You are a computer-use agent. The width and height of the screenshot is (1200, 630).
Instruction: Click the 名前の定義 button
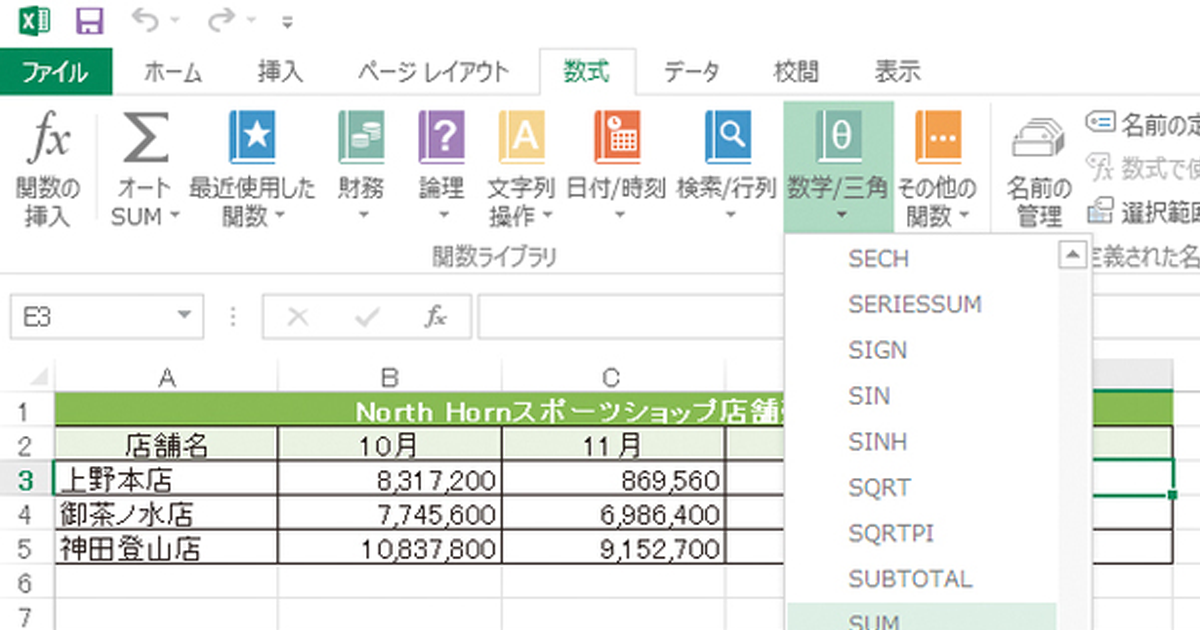point(1143,124)
